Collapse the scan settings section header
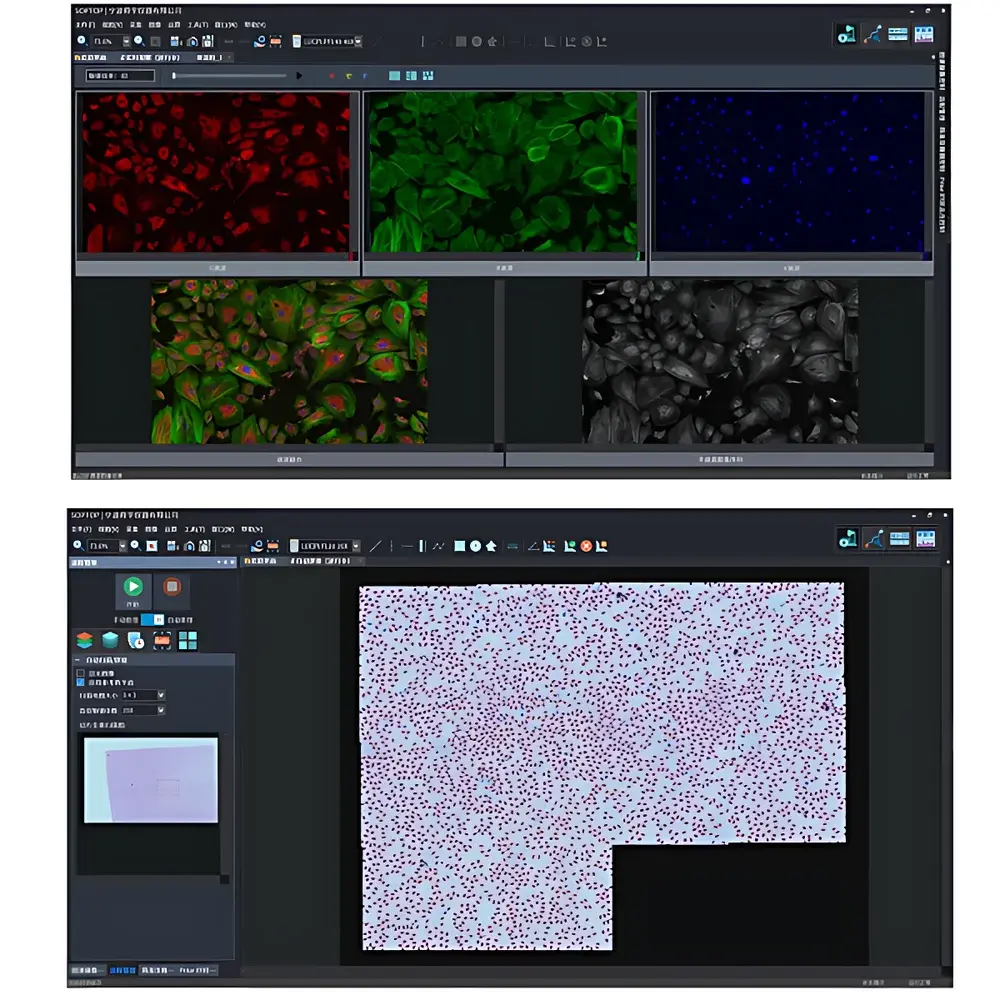 coord(77,659)
